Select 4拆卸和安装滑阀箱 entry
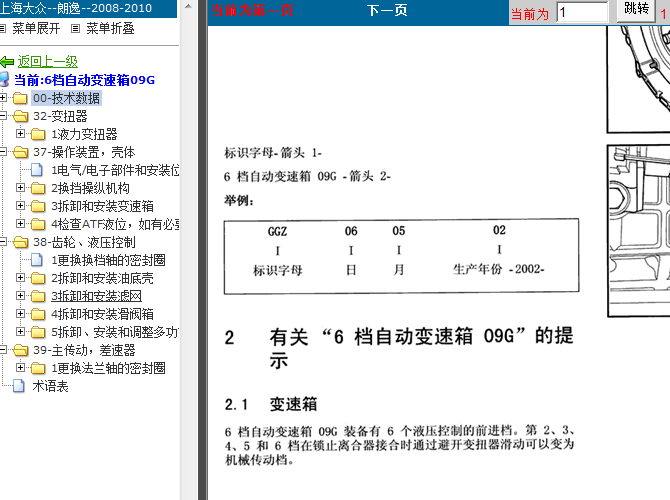 point(102,314)
